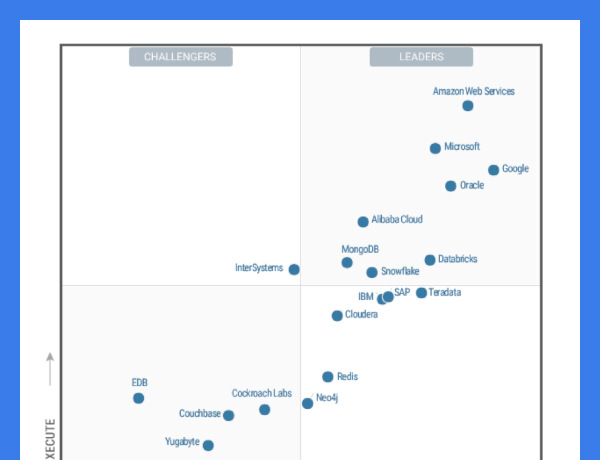Click the Snowflake data point
Image resolution: width=600 pixels, height=460 pixels.
(x=372, y=272)
